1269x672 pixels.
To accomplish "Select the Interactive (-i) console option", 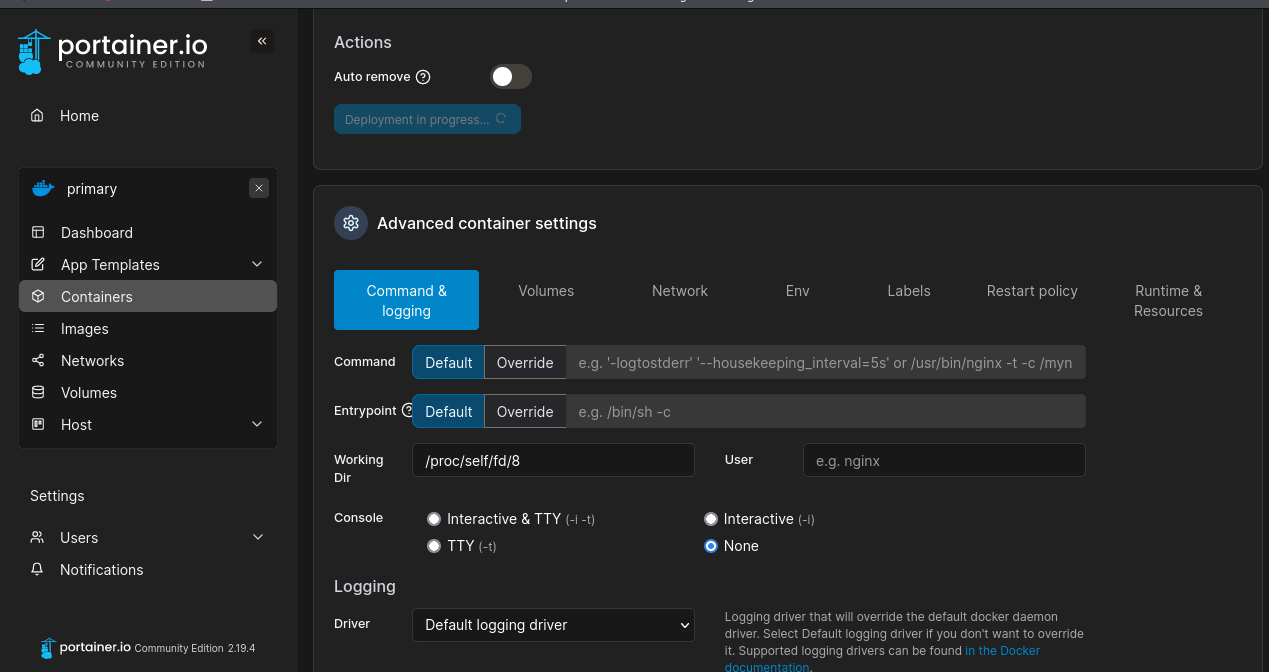I will point(711,519).
